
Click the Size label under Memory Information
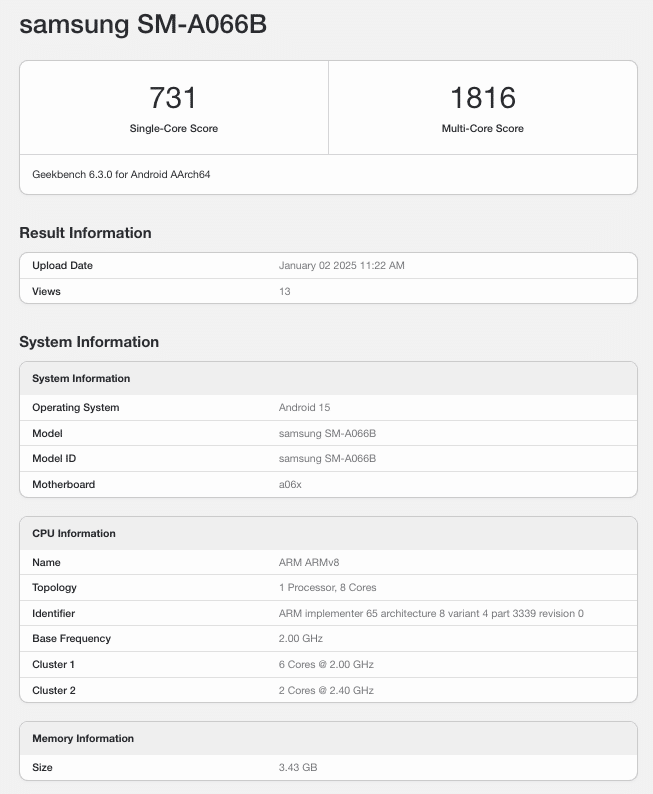tap(42, 767)
